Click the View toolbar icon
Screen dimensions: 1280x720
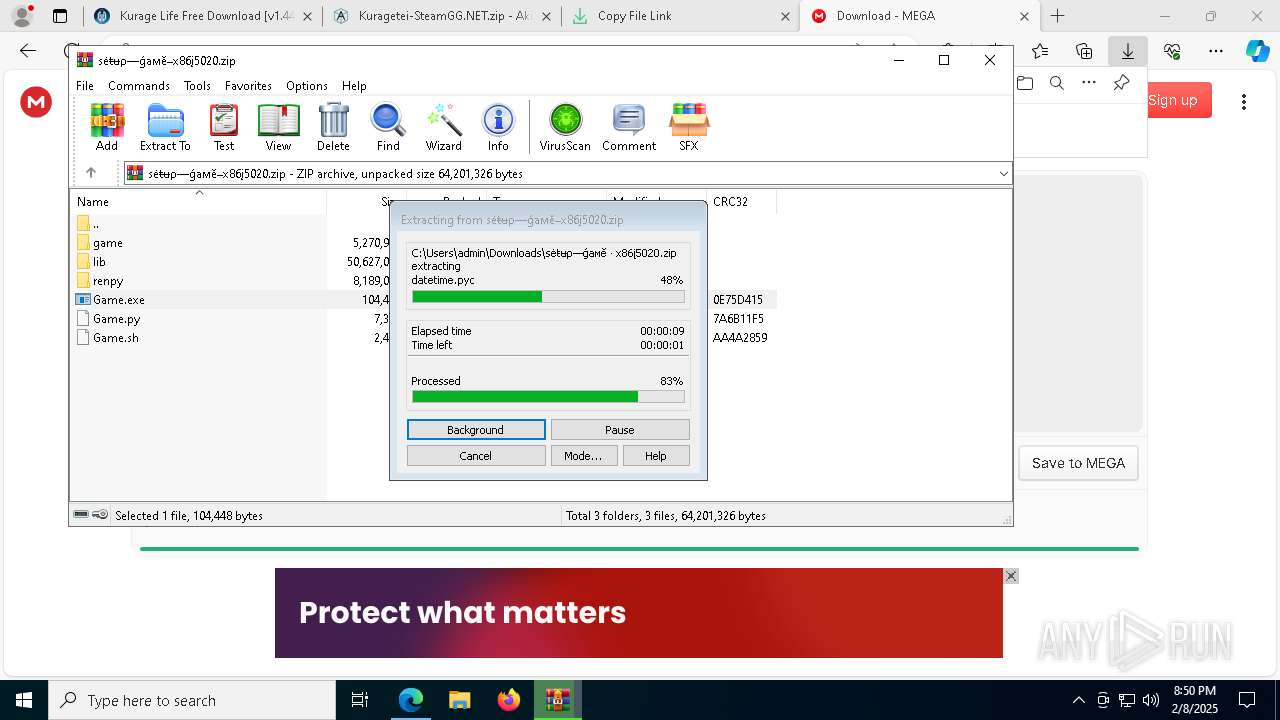click(278, 127)
